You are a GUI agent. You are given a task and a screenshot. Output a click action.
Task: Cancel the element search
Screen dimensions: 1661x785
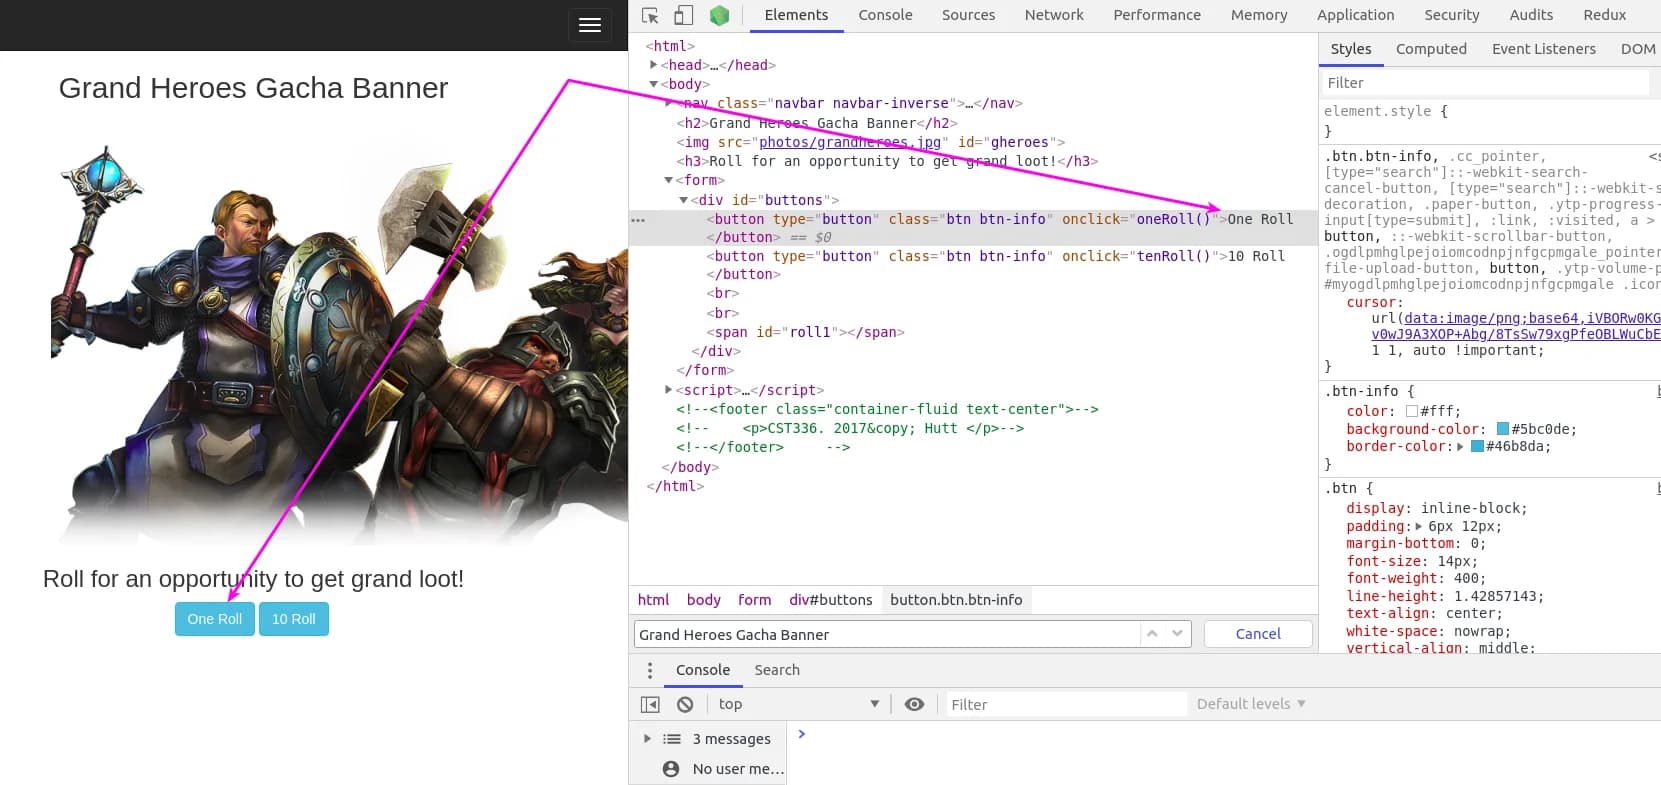click(x=1257, y=634)
